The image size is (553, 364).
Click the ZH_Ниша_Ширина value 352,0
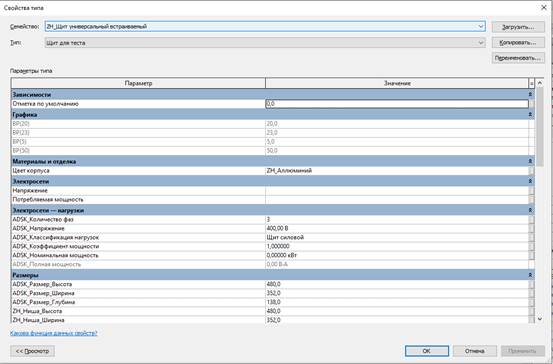pyautogui.click(x=397, y=320)
